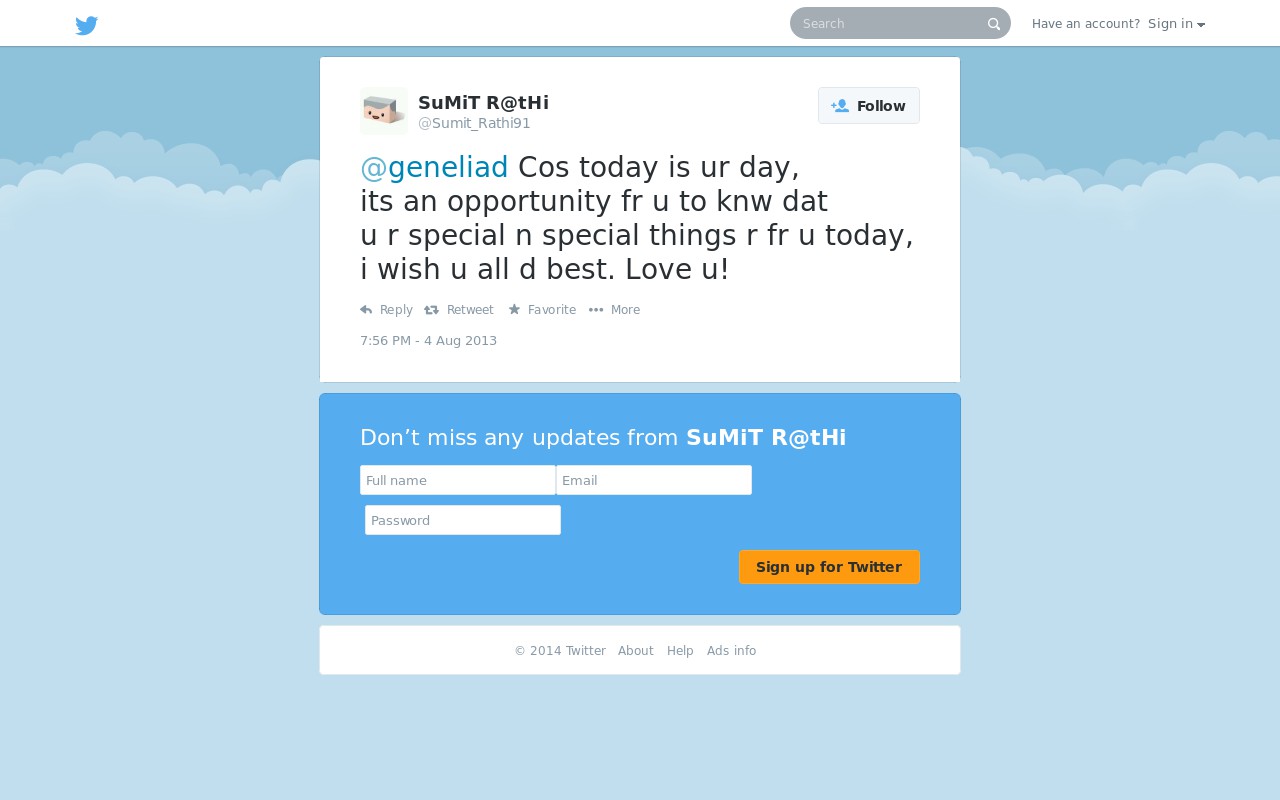Open the Ads info footer link
Viewport: 1280px width, 800px height.
pyautogui.click(x=731, y=651)
